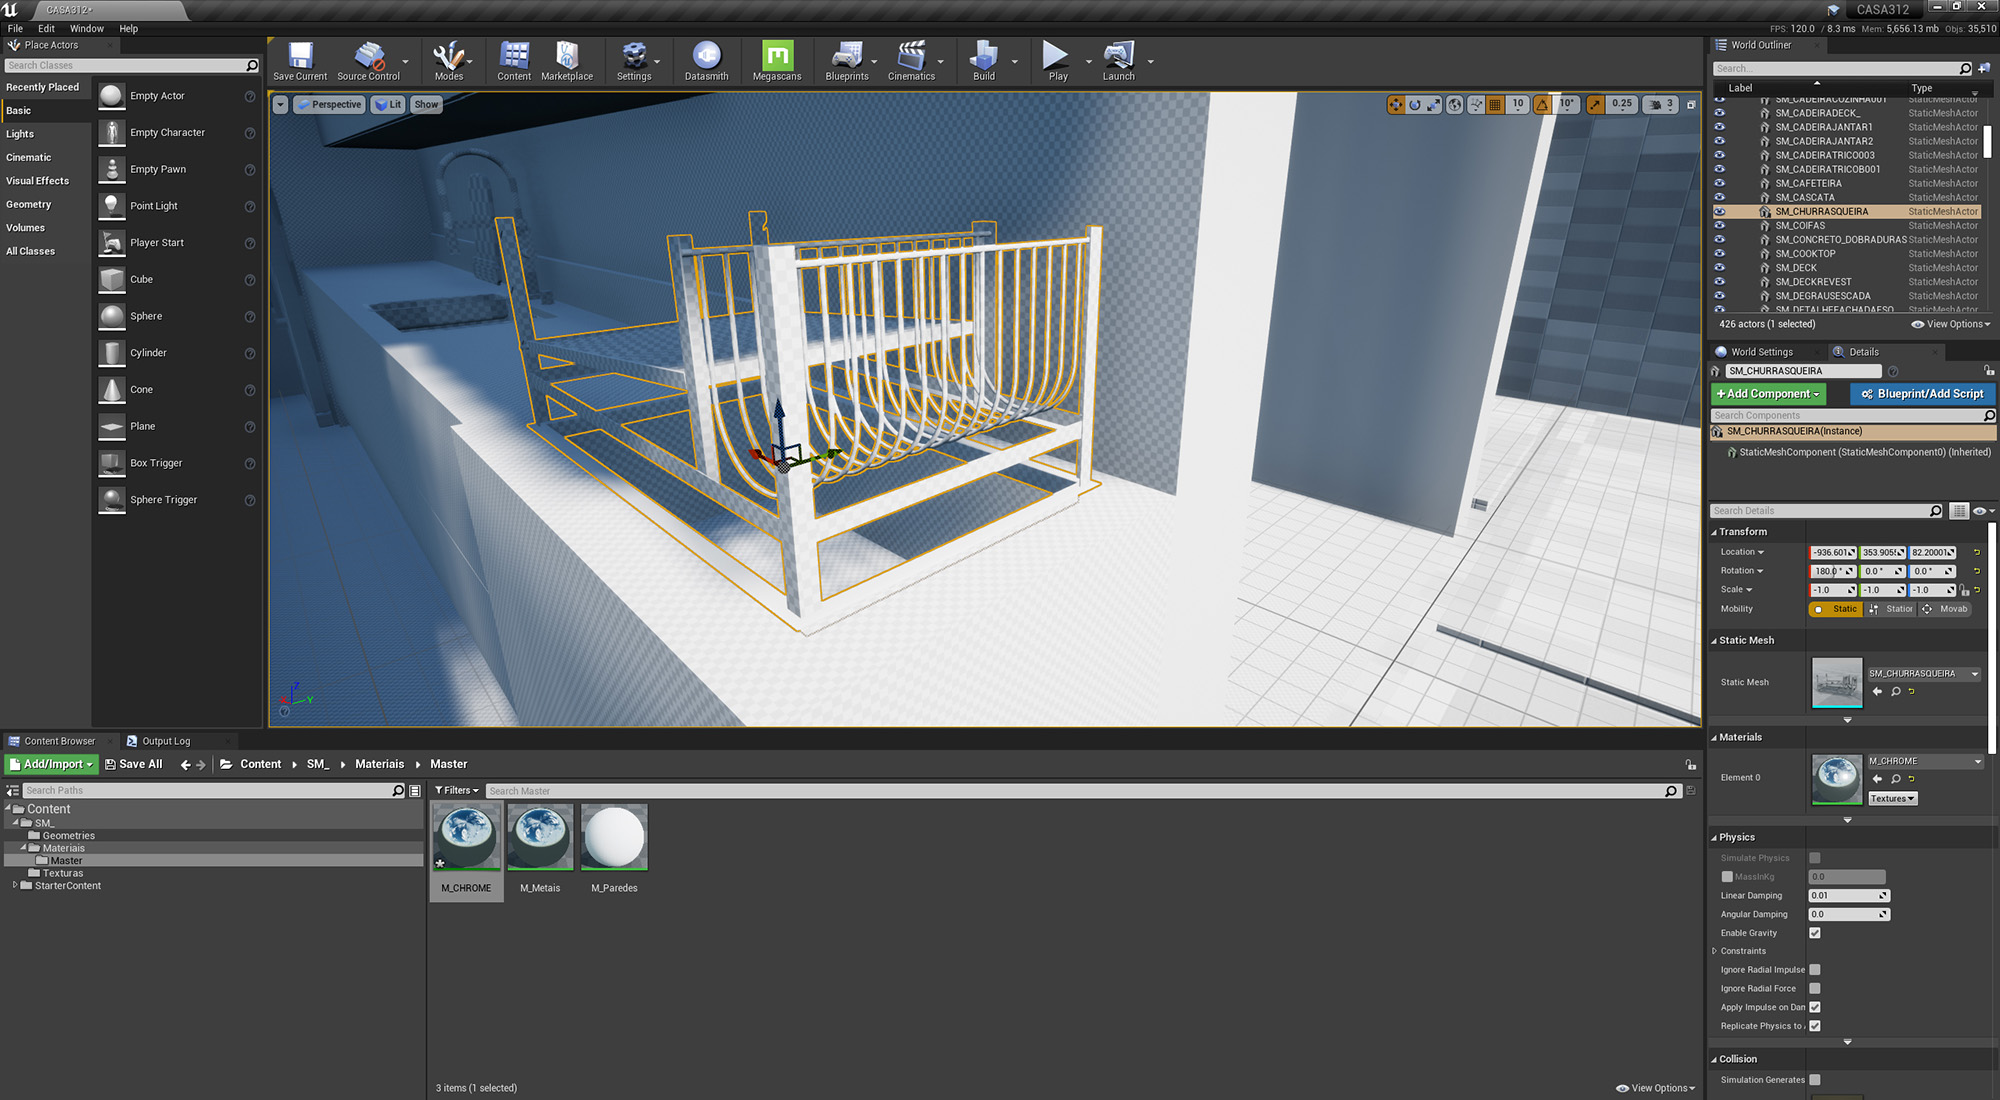Viewport: 2000px width, 1100px height.
Task: Open the Window menu
Action: coord(87,28)
